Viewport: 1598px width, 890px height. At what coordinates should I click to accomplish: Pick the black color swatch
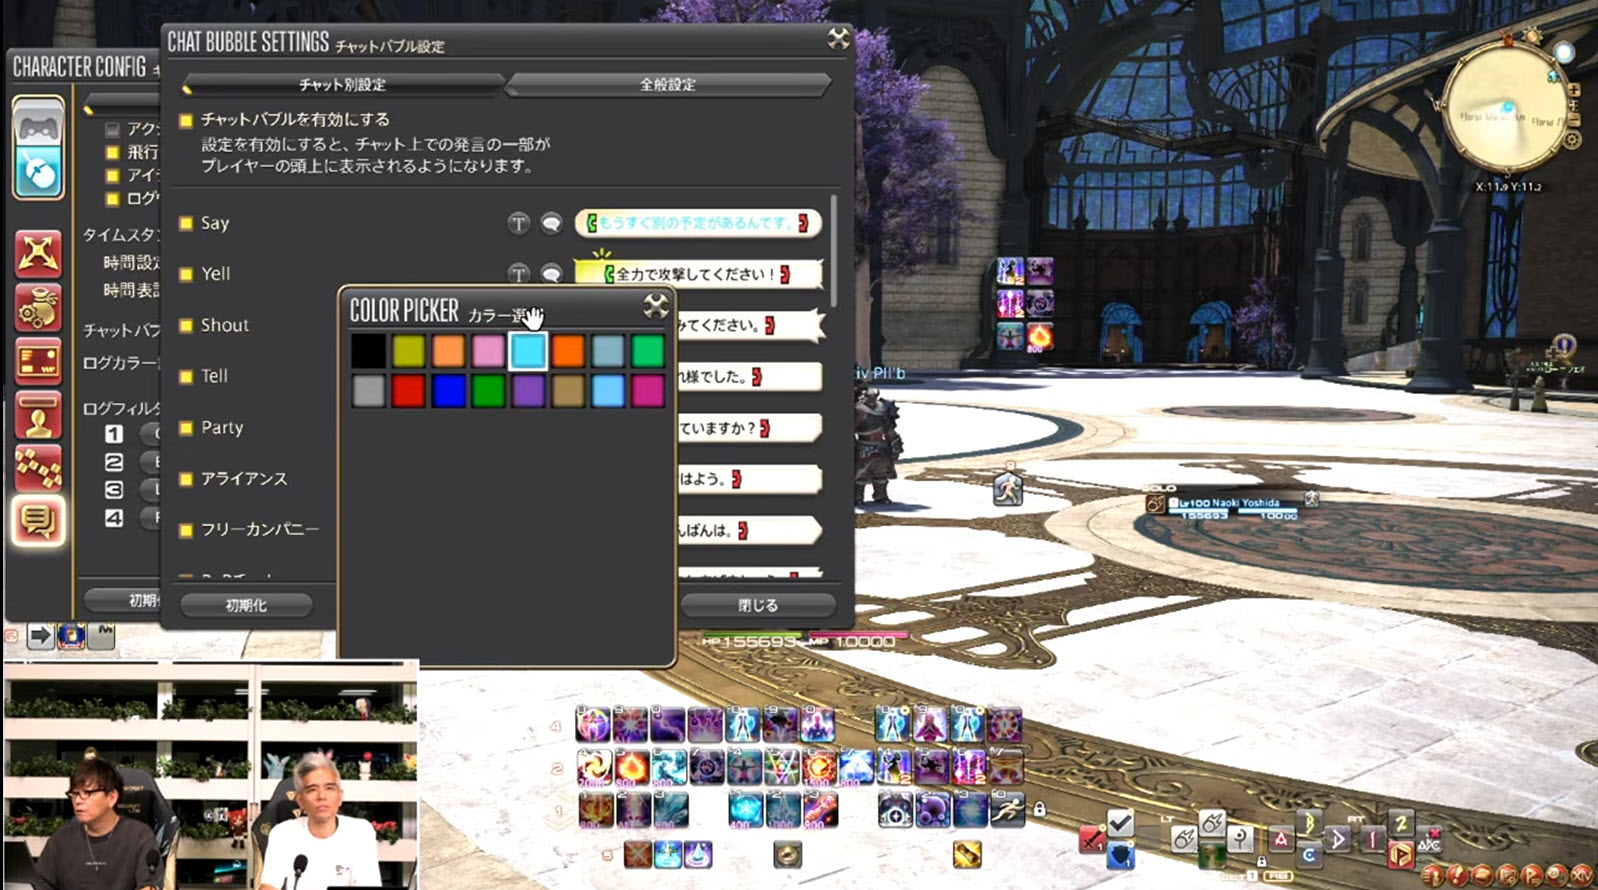click(x=368, y=351)
